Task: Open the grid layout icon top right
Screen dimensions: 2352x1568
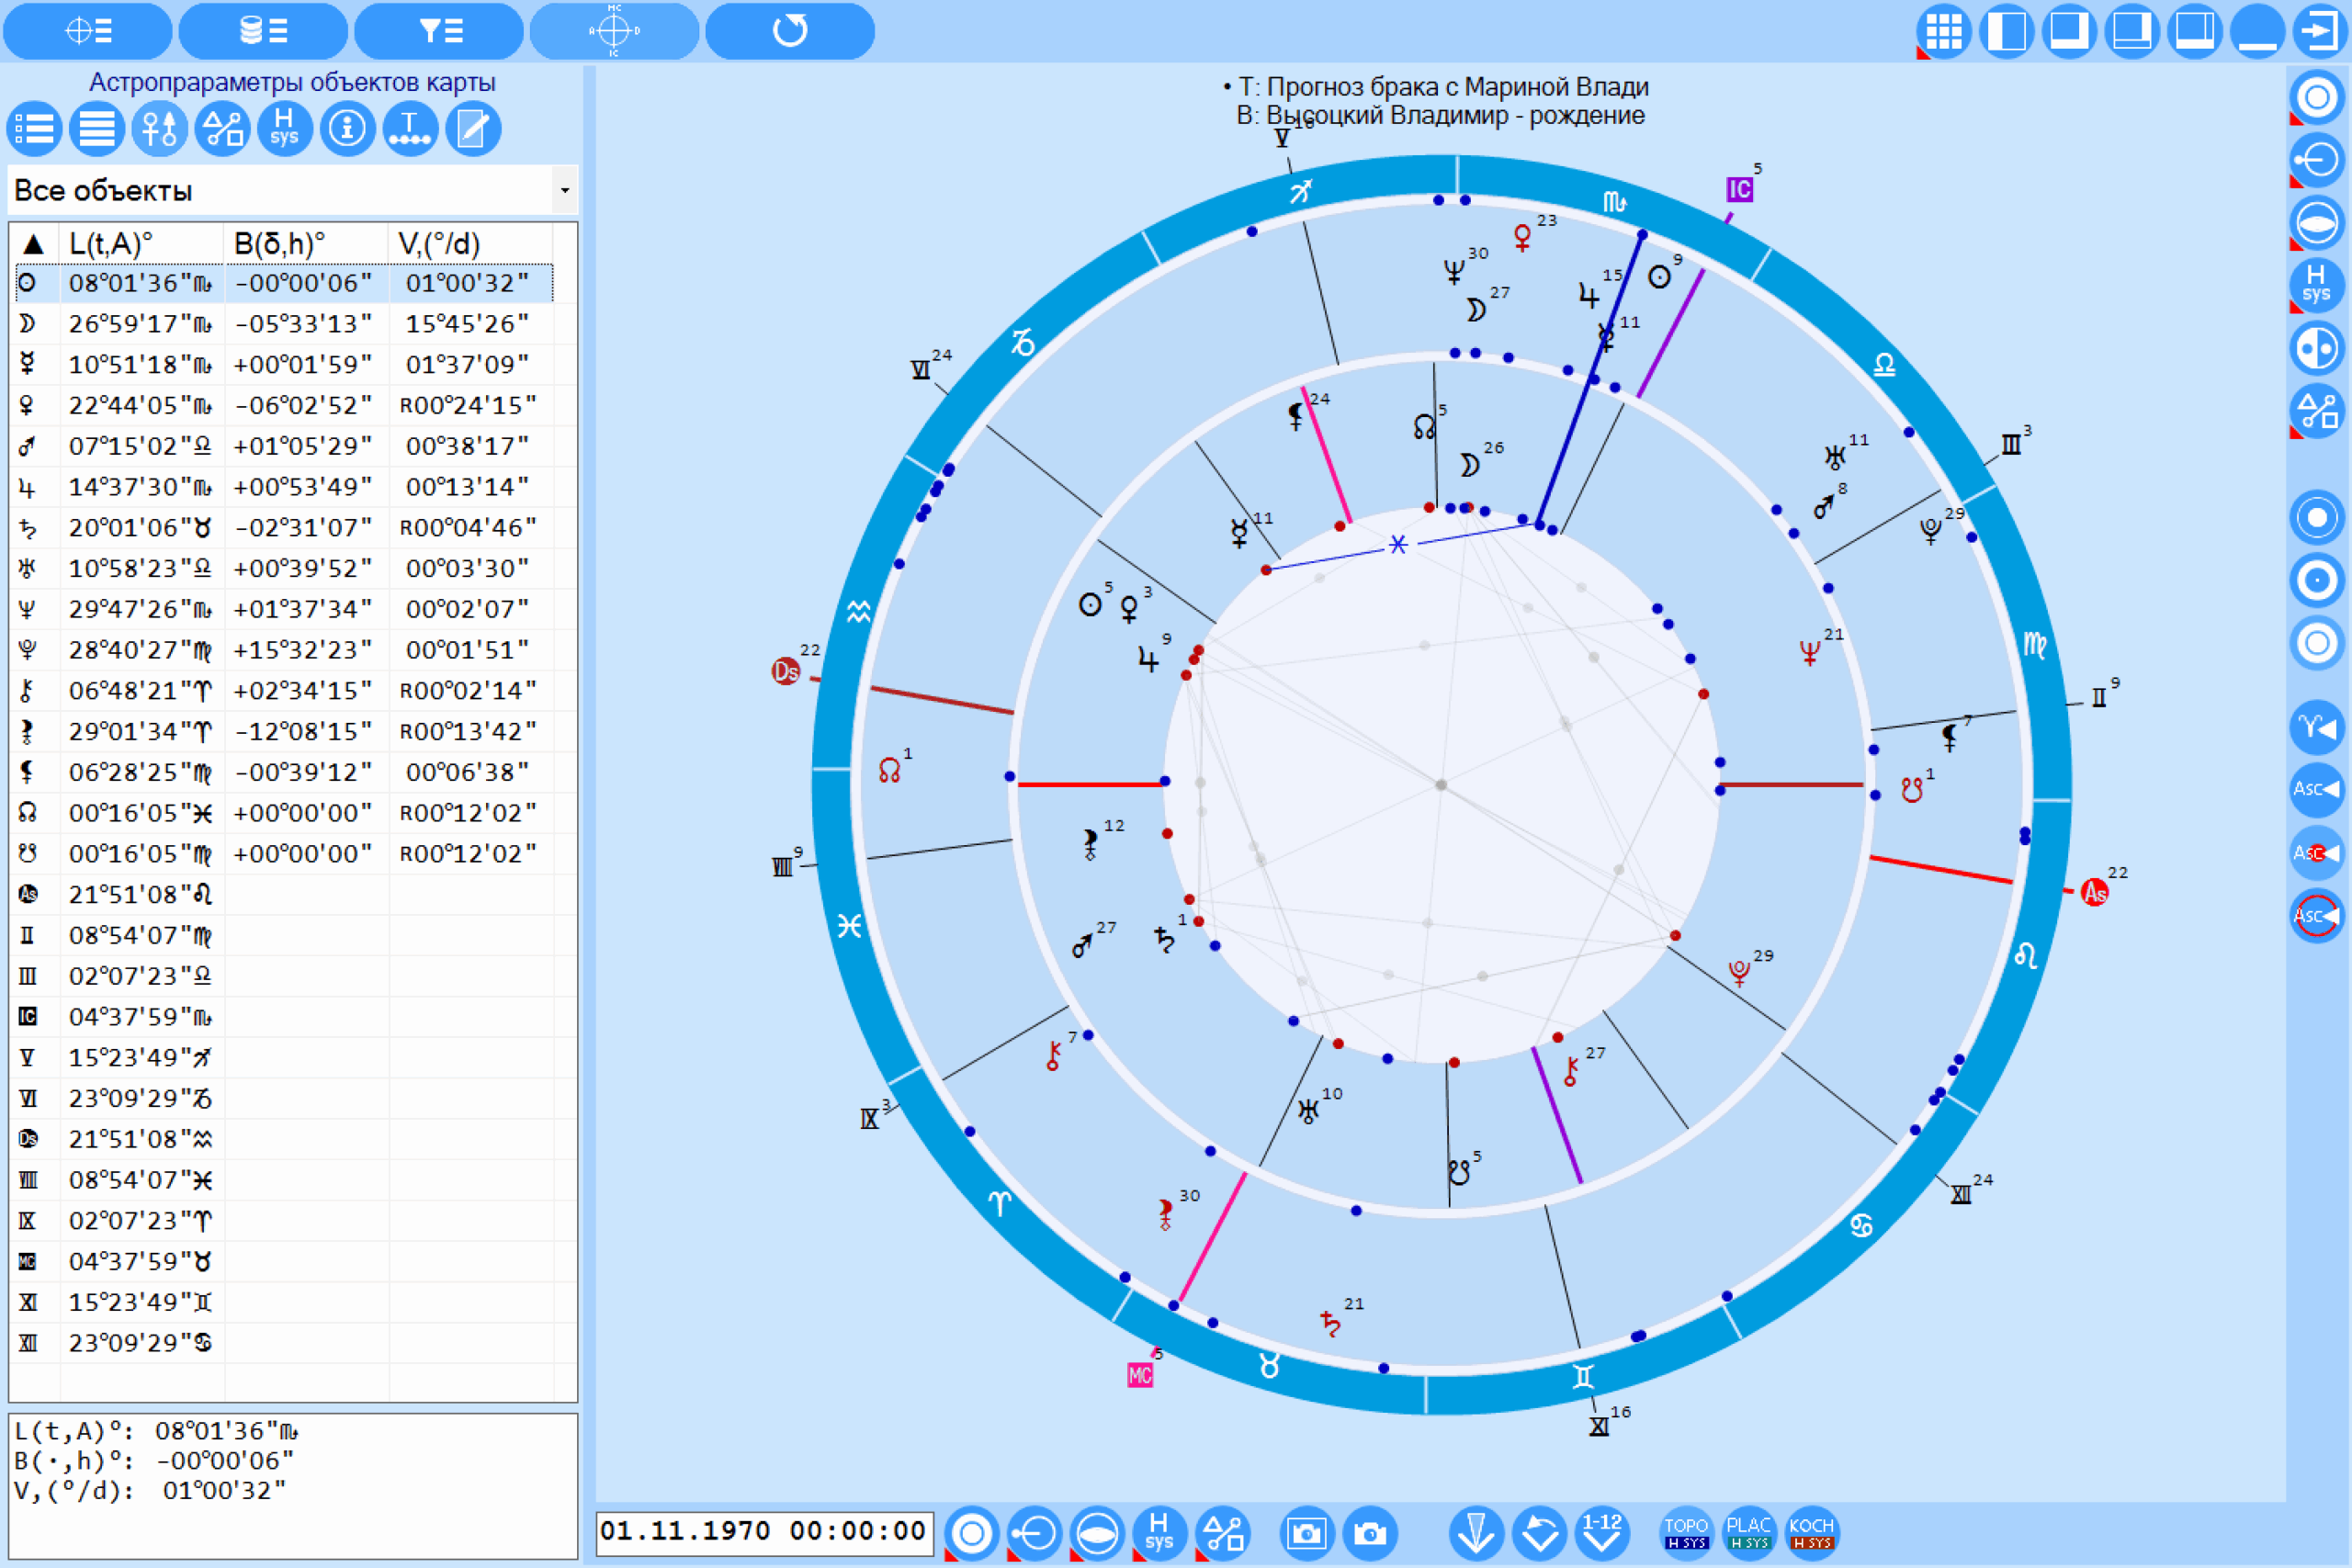Action: 1943,30
